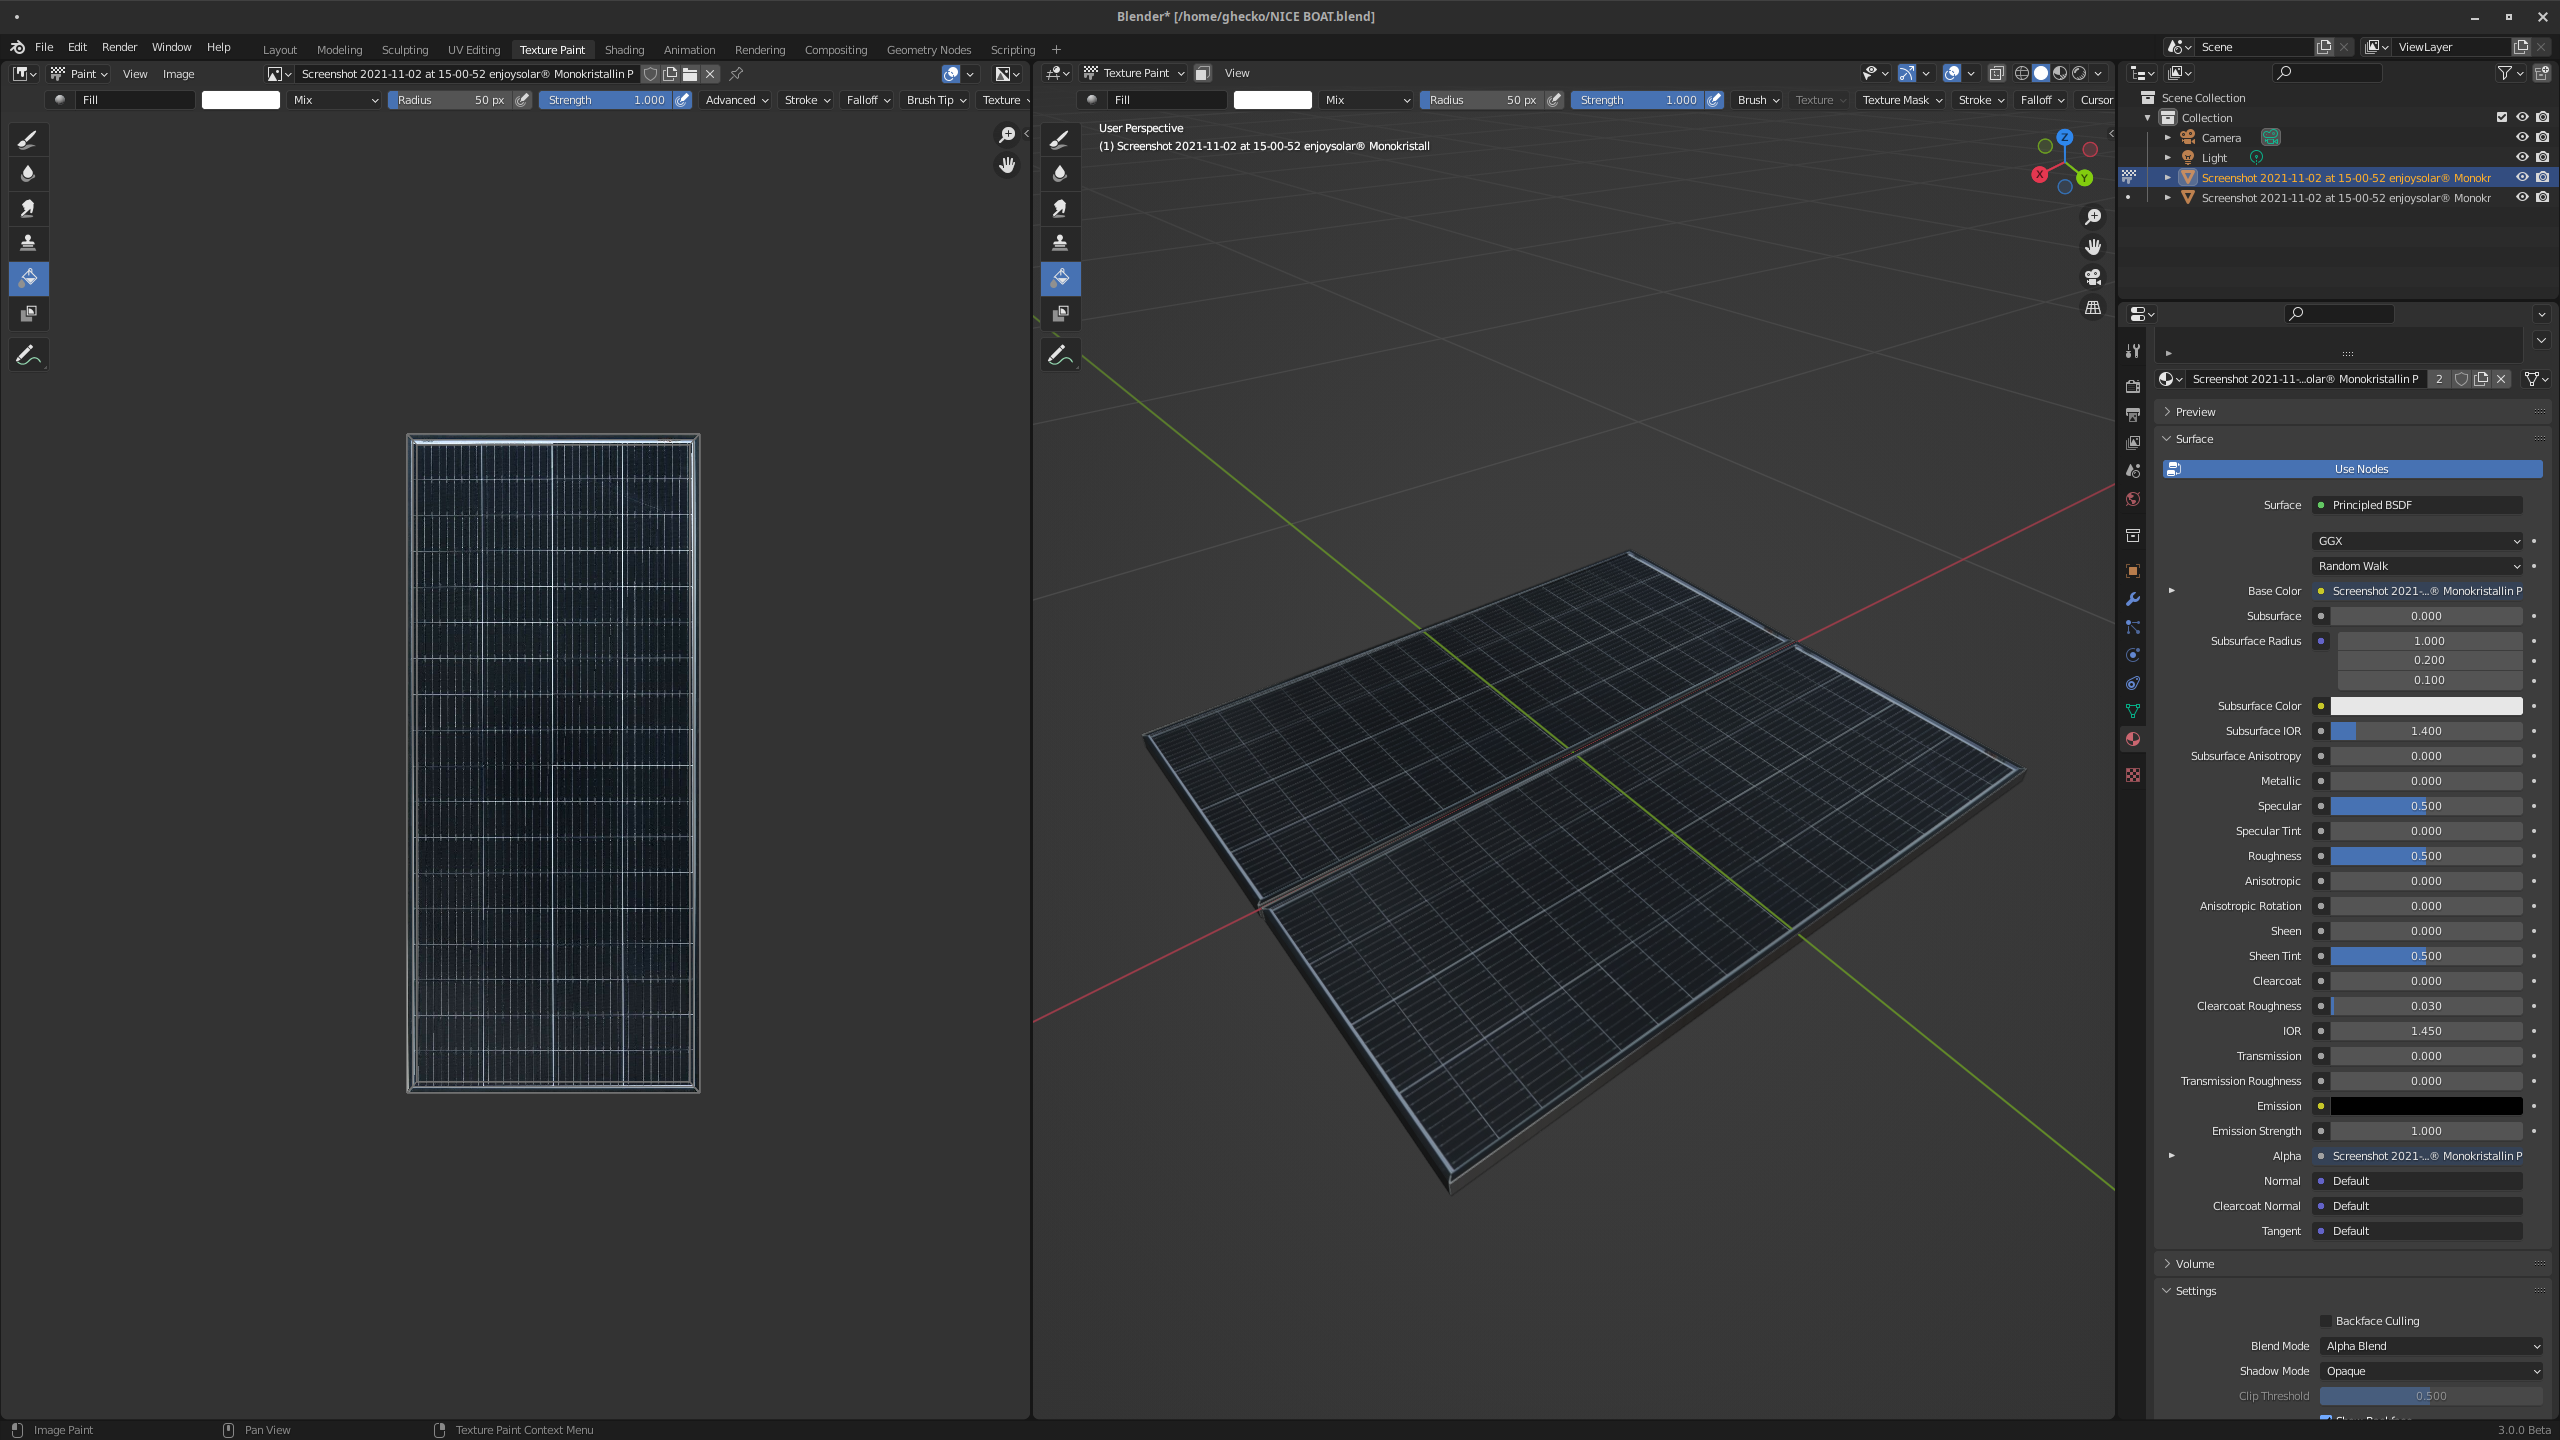Select the Annotate tool in image editor
Viewport: 2560px width, 1440px height.
click(x=28, y=355)
